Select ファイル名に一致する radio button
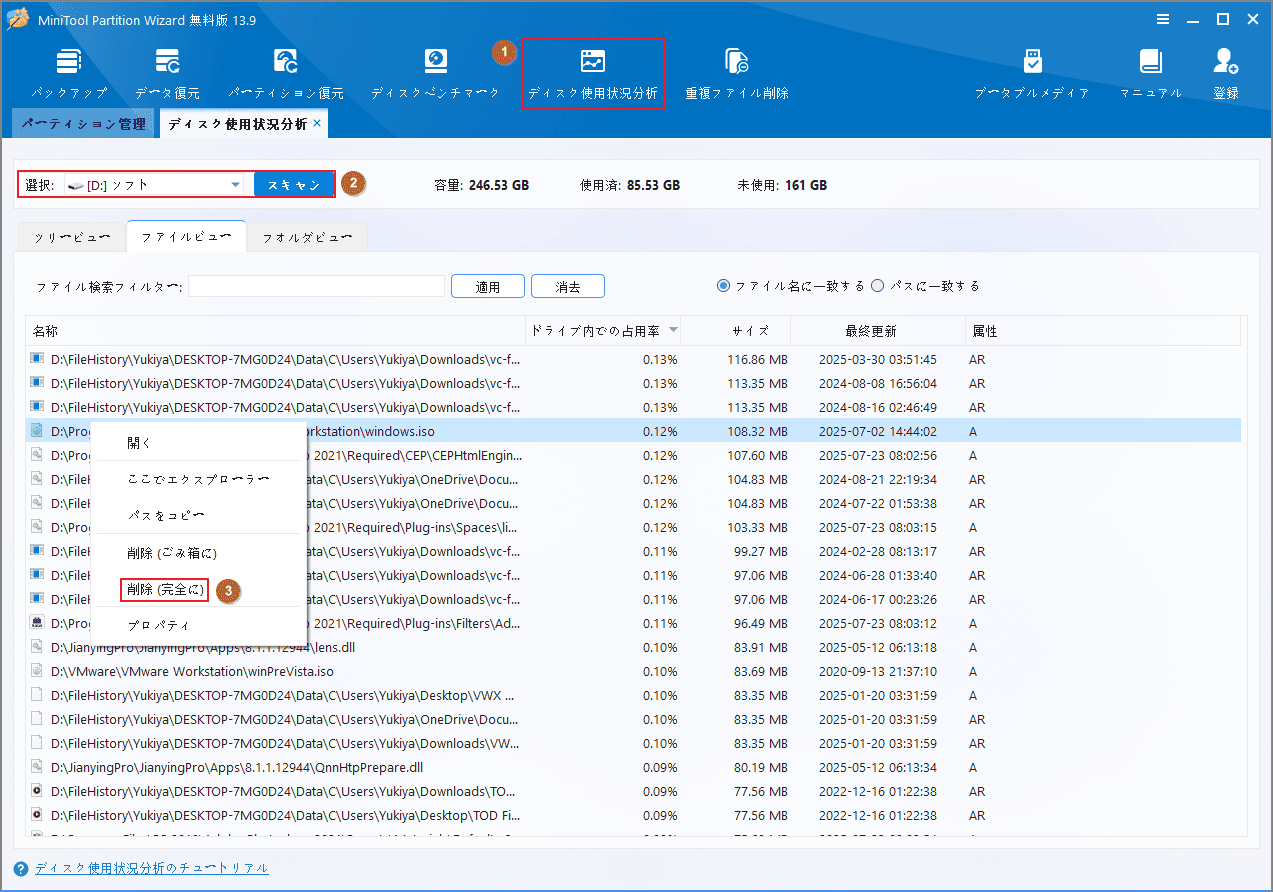1273x892 pixels. [724, 286]
